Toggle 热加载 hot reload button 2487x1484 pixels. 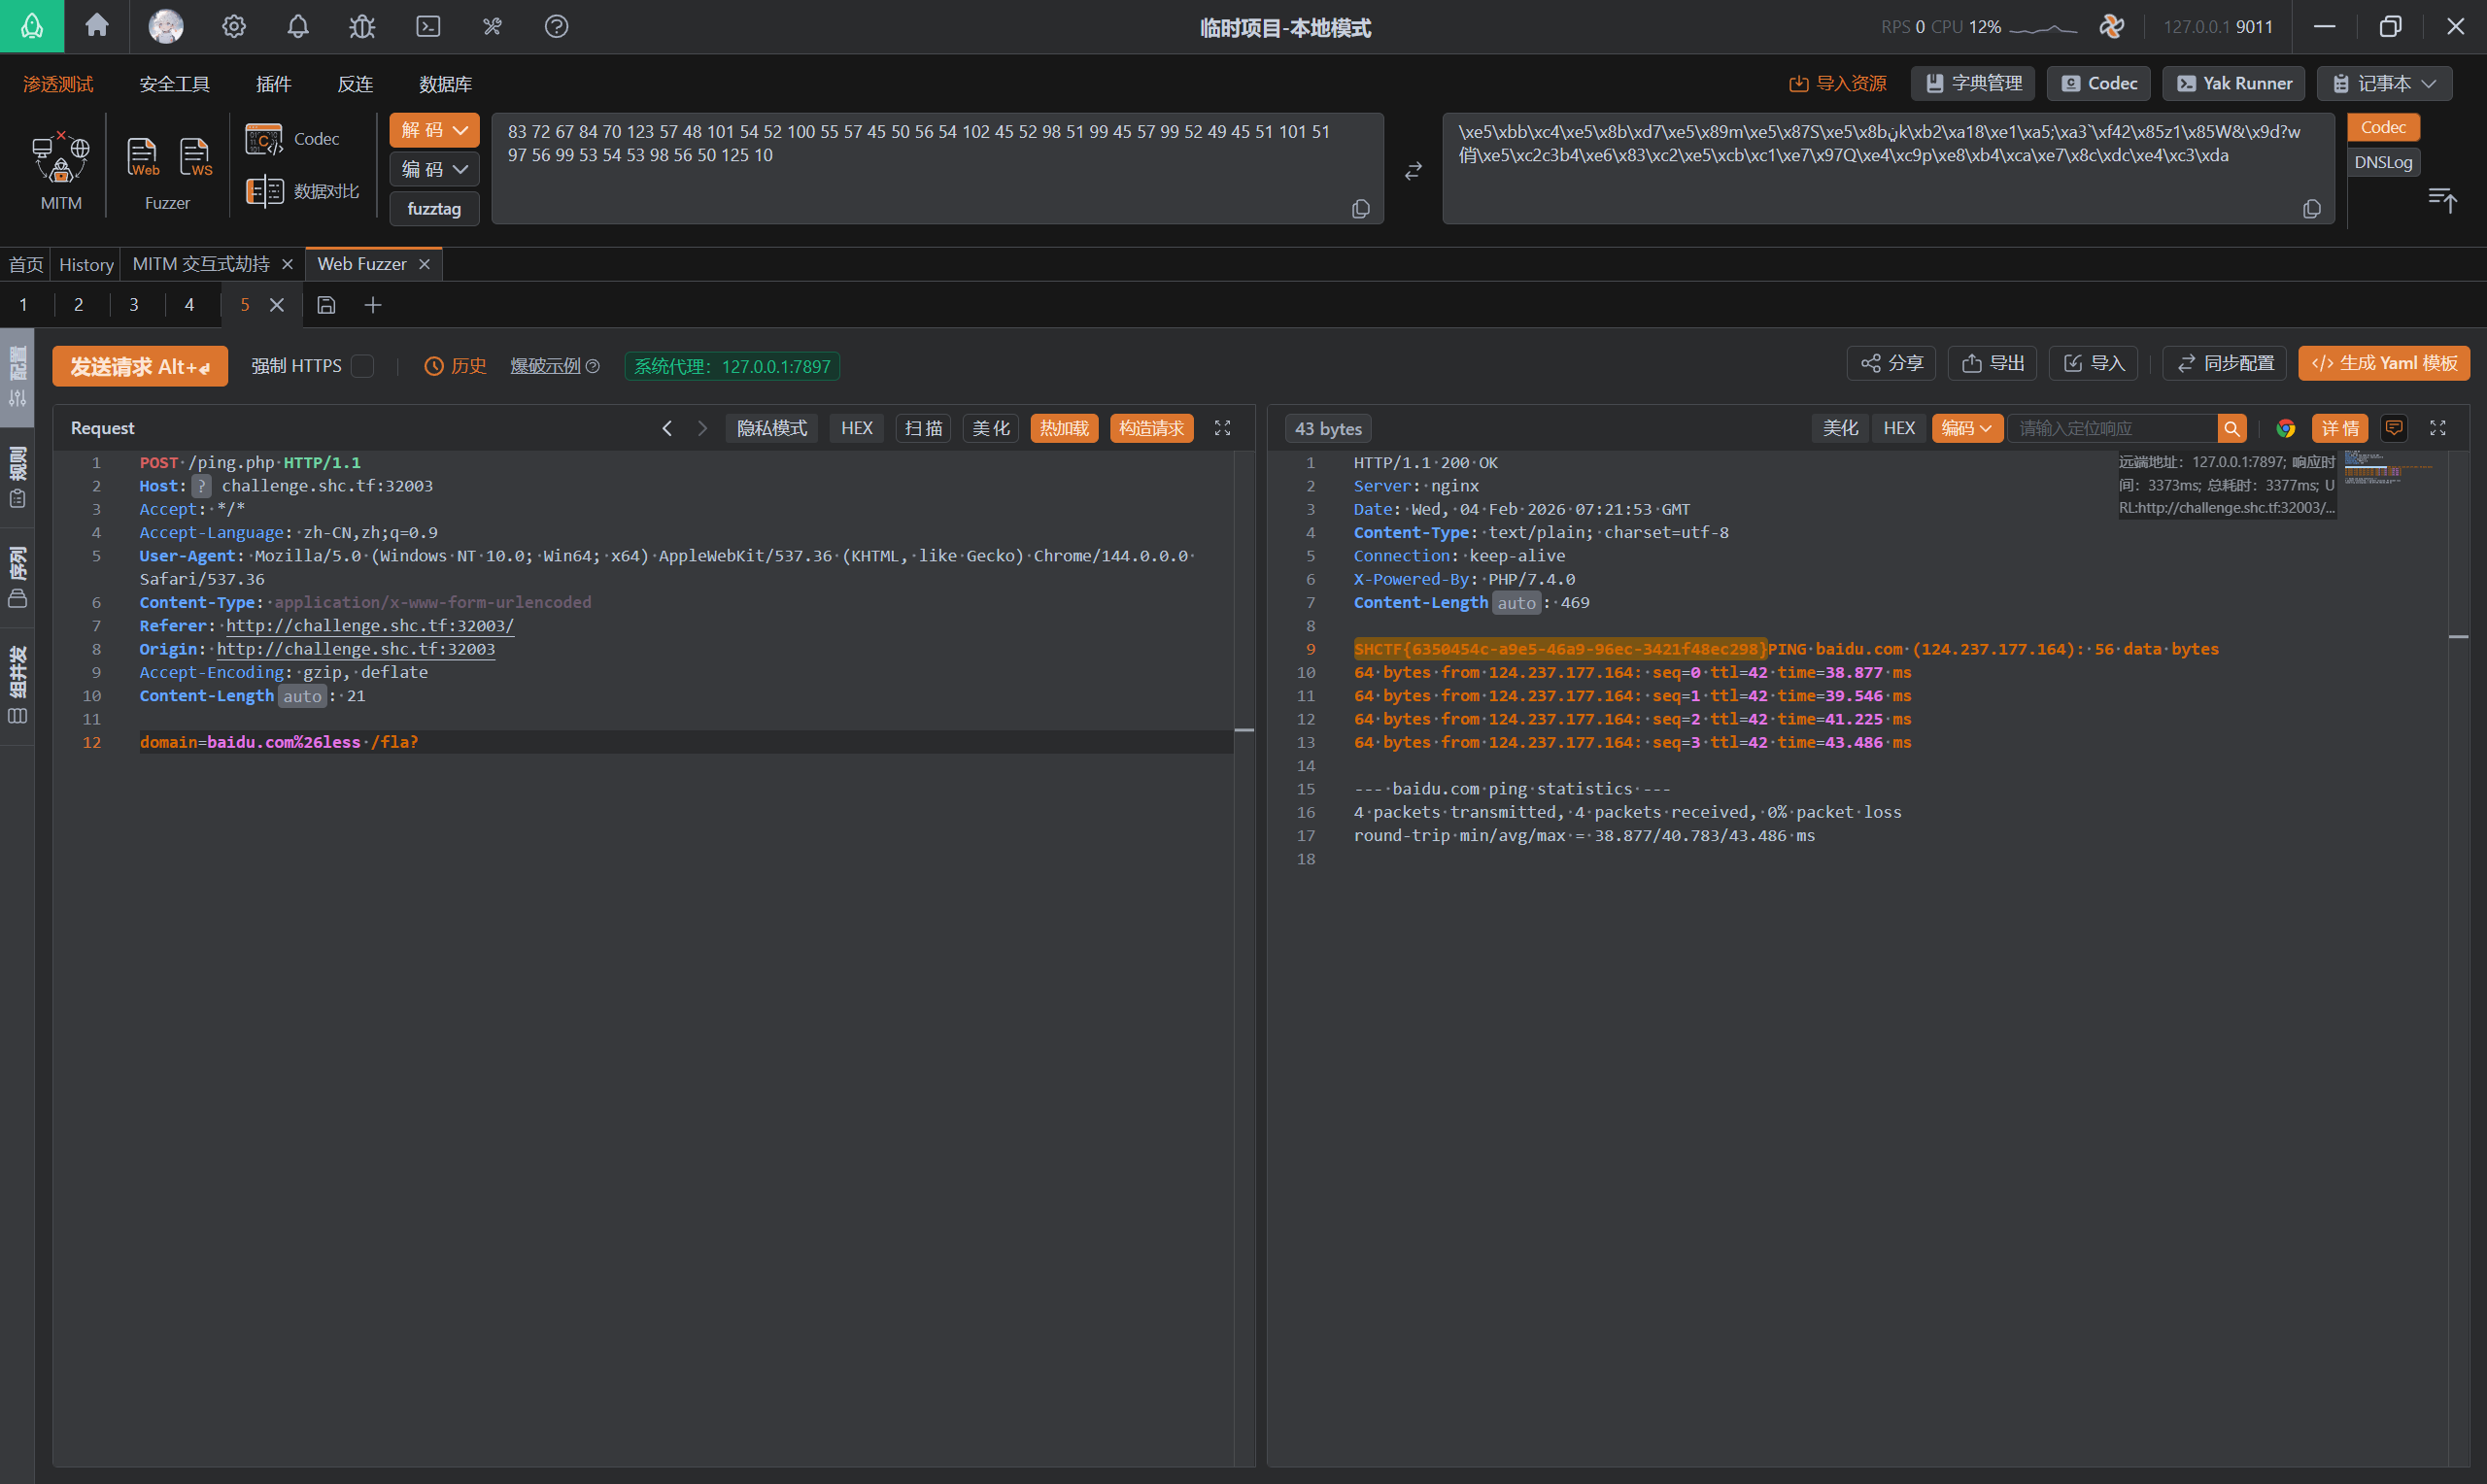[x=1064, y=428]
